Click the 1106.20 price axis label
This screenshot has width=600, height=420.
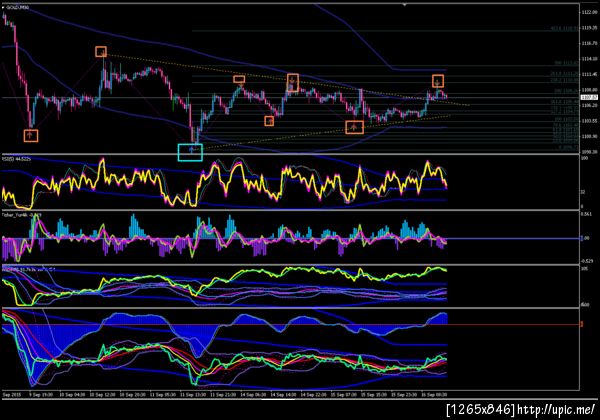[x=589, y=105]
